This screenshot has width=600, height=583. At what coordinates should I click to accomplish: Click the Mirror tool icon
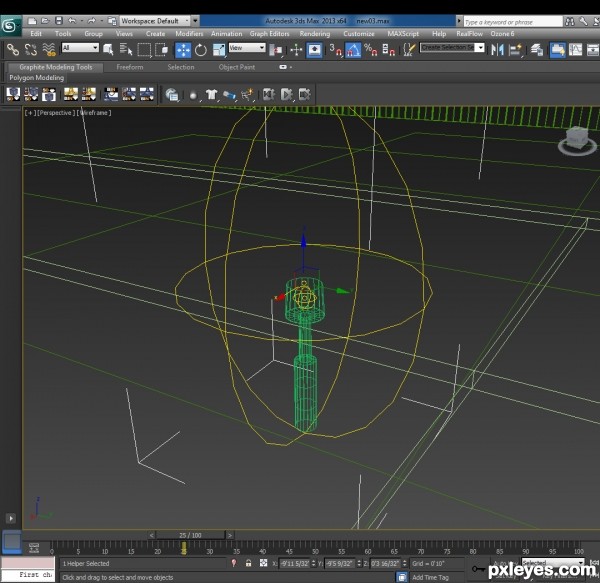click(497, 50)
